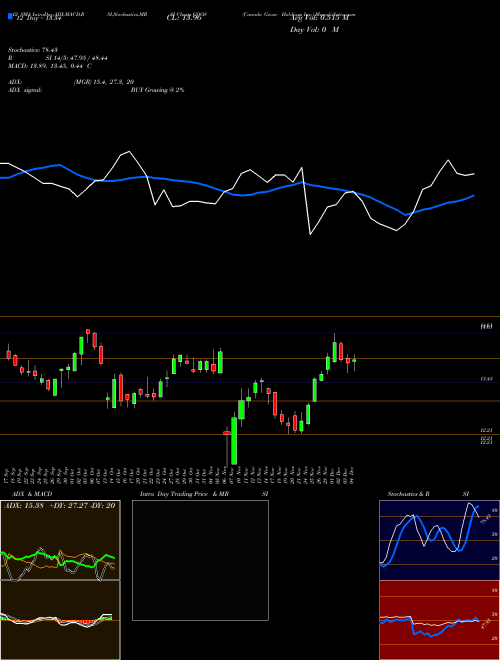Click the empty intraday trading price box
This screenshot has width=500, height=660.
pos(200,560)
